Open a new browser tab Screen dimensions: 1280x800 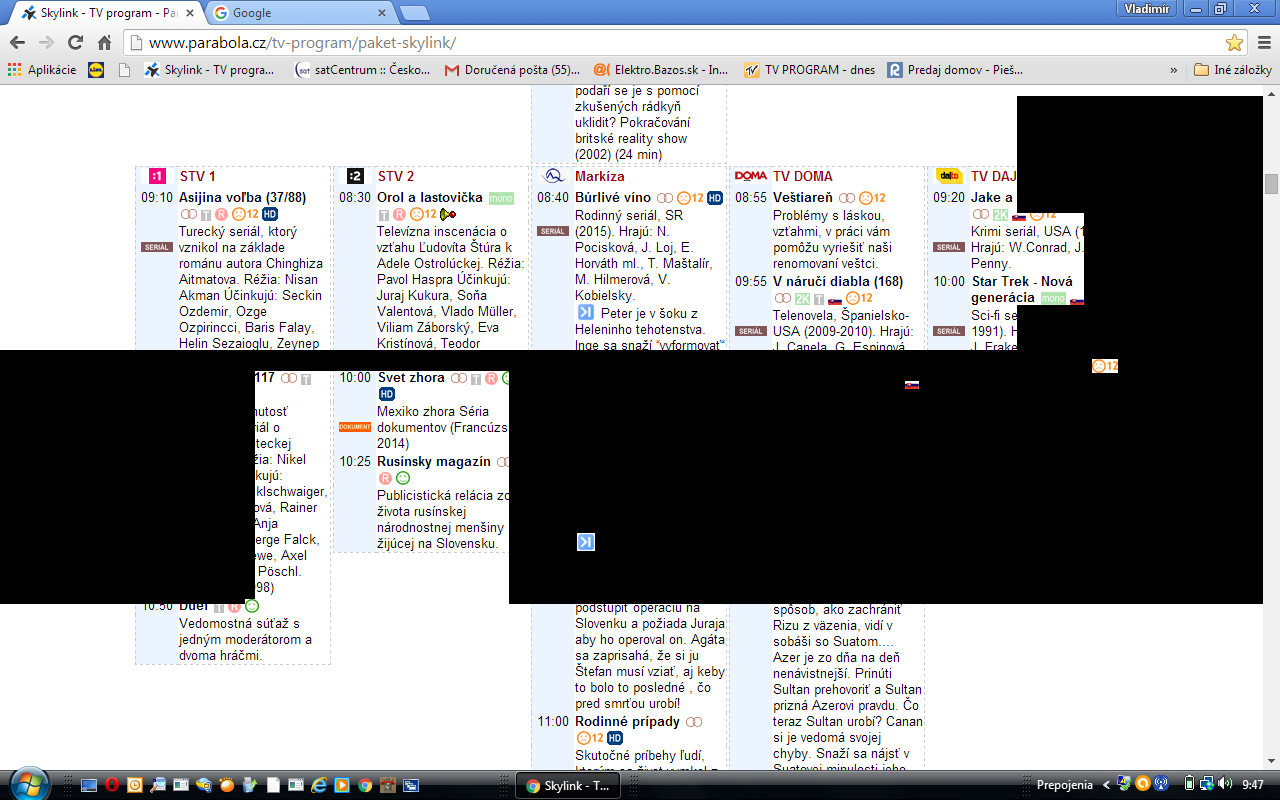415,13
